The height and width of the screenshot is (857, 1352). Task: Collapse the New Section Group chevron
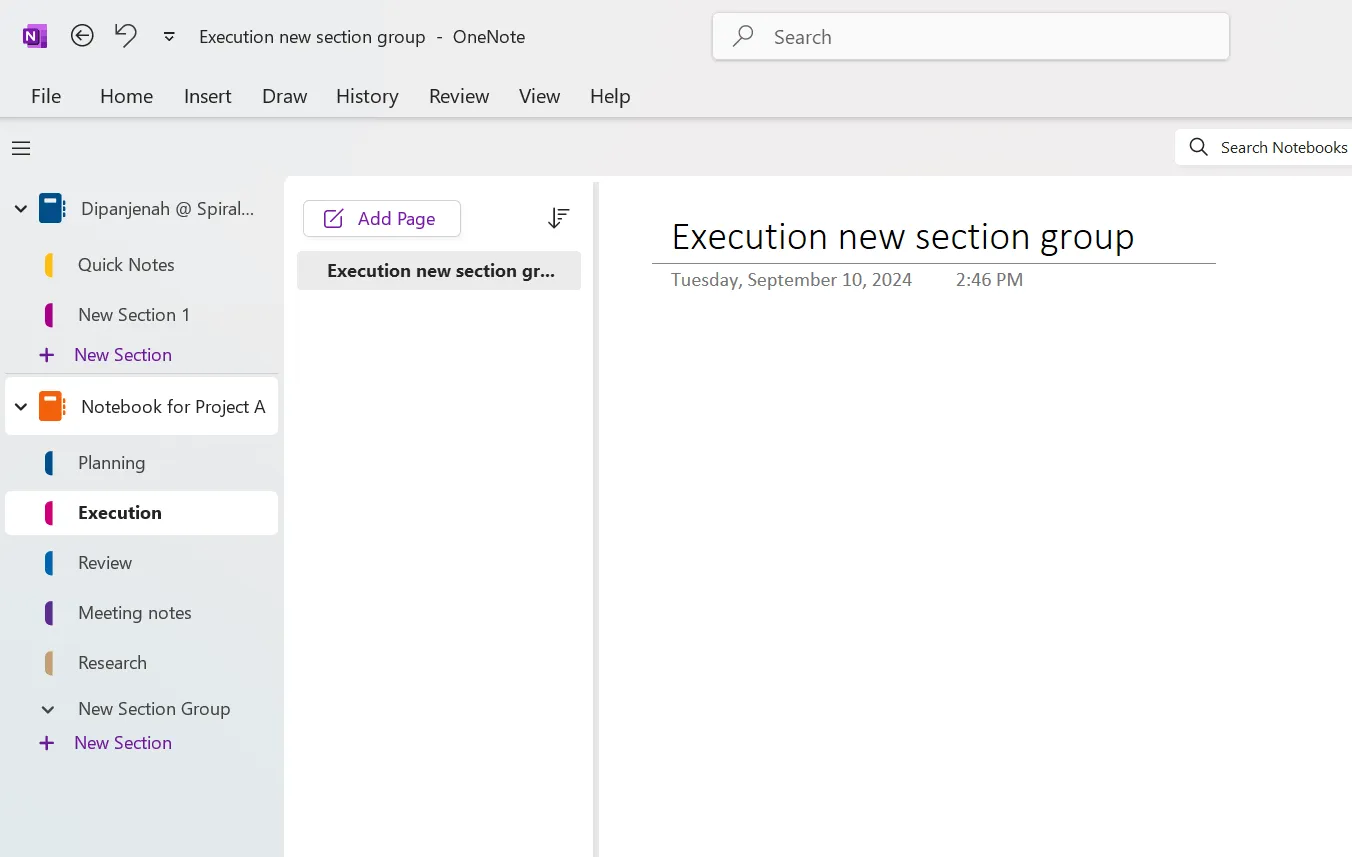47,709
